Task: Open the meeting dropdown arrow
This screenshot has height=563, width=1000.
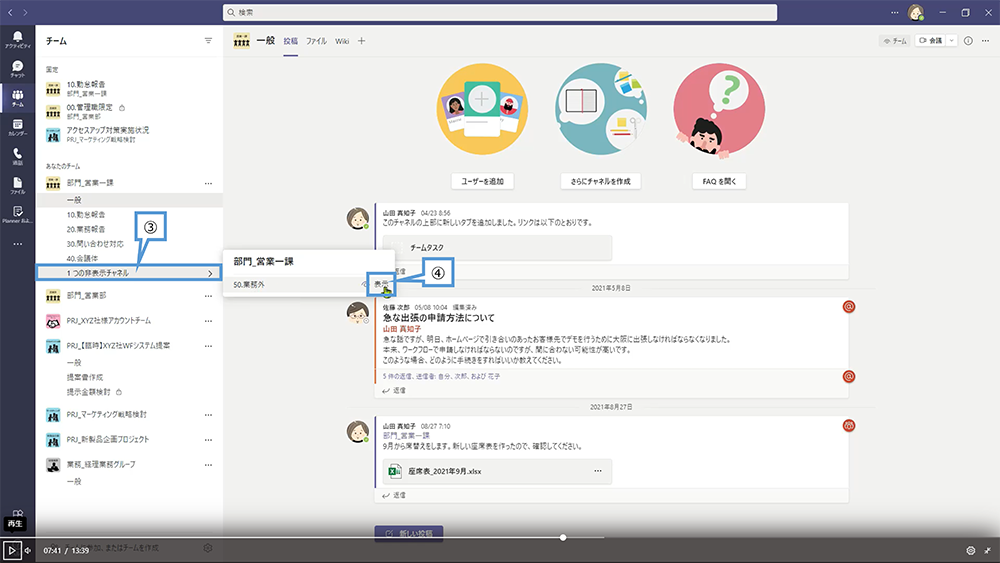Action: 952,41
